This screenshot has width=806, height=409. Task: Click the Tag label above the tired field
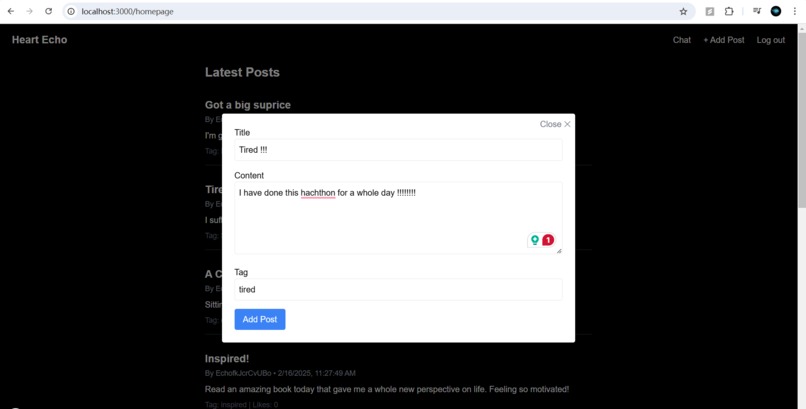[241, 272]
